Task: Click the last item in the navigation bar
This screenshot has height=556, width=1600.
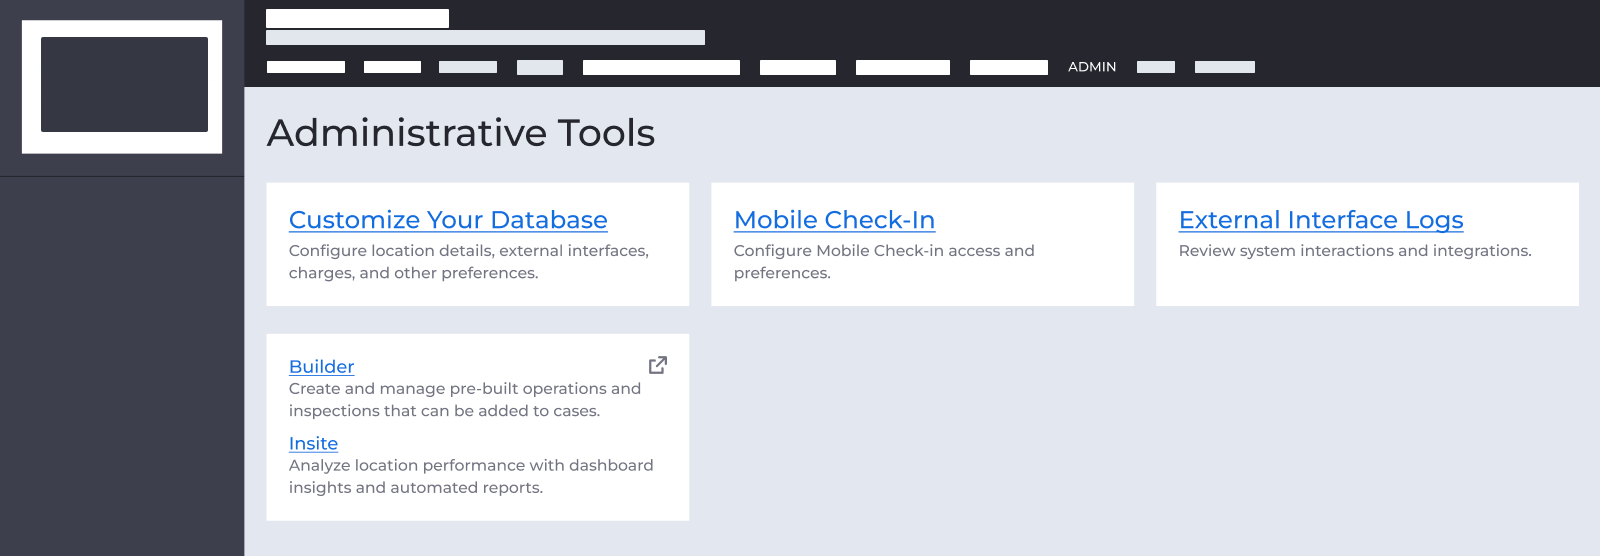Action: 1224,67
